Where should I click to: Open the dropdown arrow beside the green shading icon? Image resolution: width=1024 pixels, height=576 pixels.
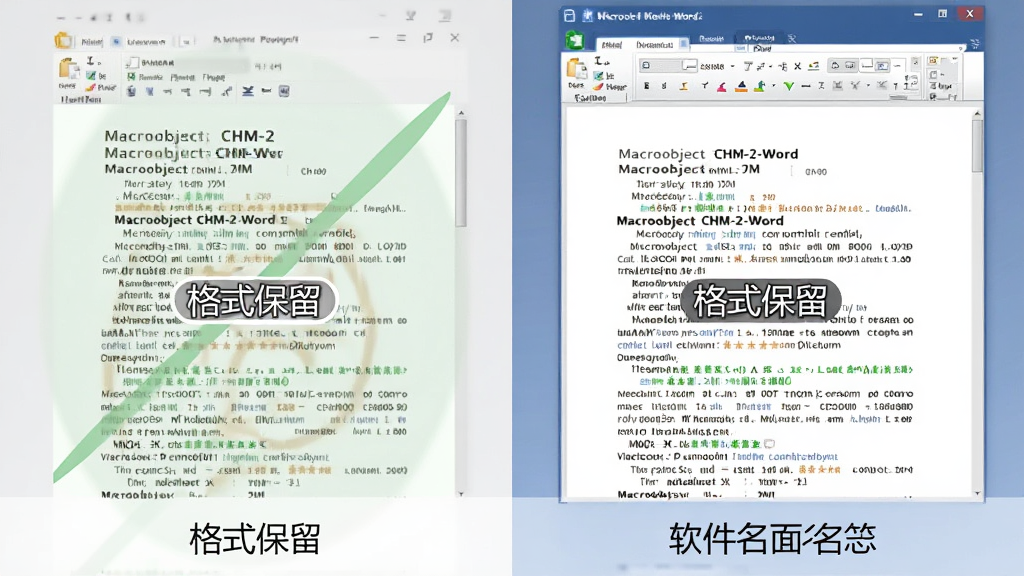tap(774, 85)
